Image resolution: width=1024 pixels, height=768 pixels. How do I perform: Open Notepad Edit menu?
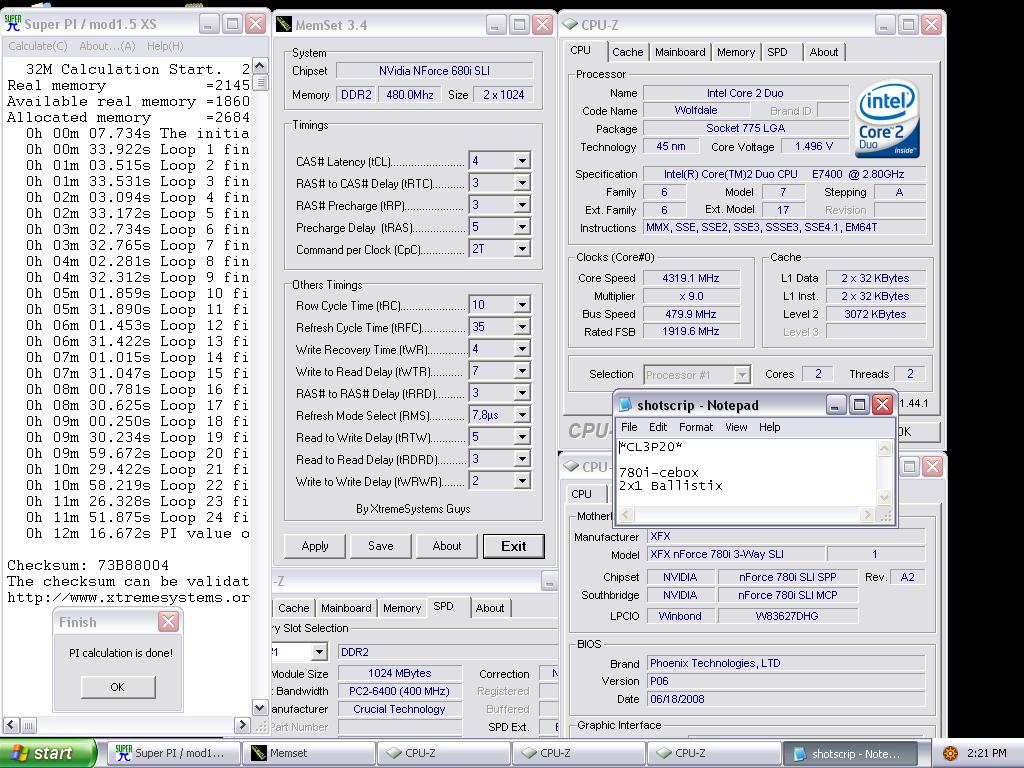click(658, 427)
